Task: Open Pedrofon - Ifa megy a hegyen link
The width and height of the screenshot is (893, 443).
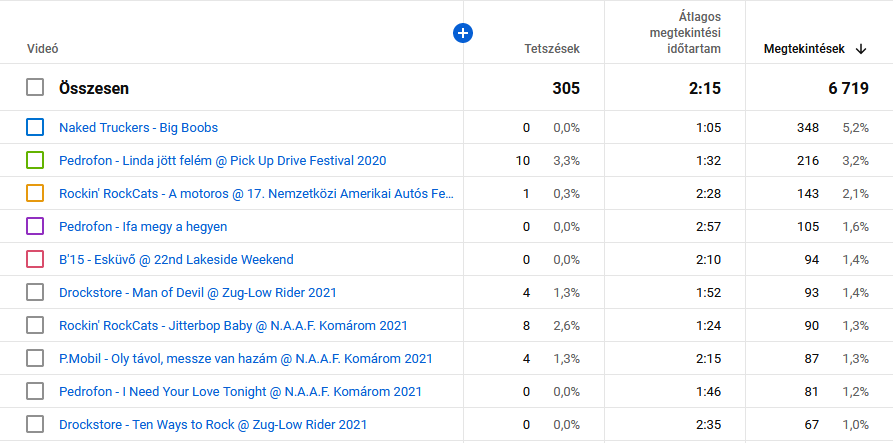Action: click(143, 226)
